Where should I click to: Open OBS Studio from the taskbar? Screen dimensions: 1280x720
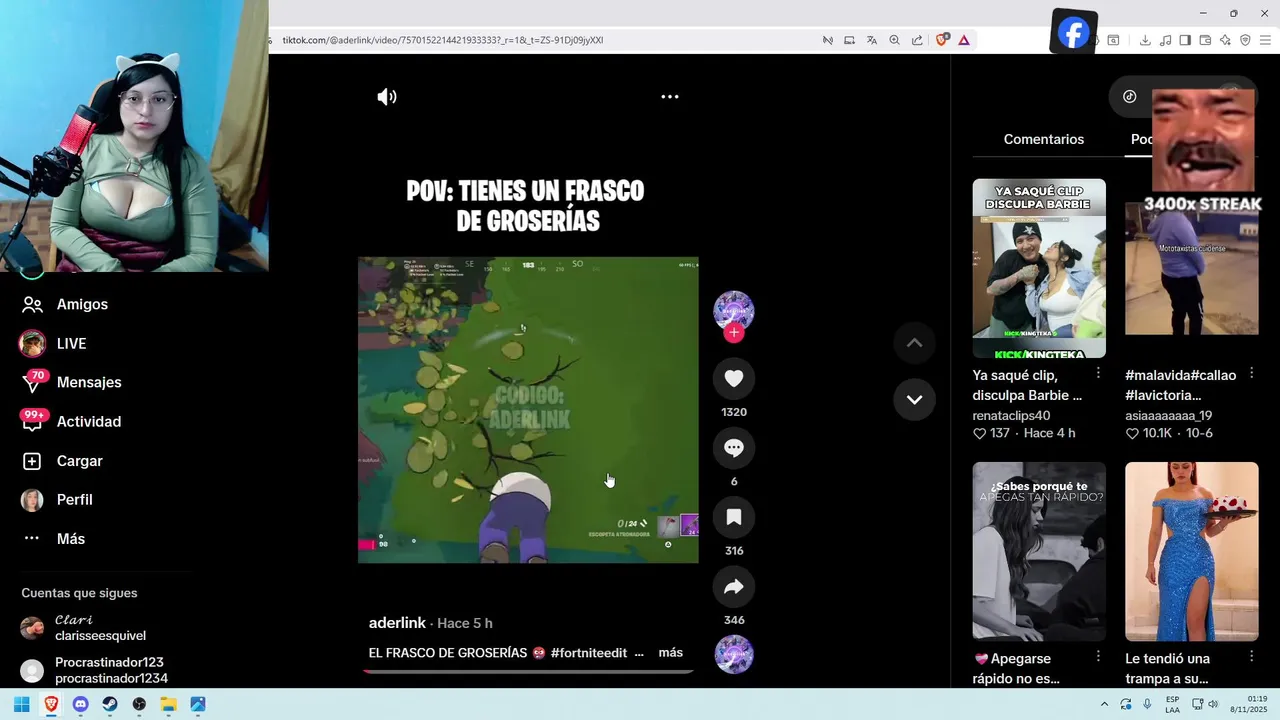pos(139,704)
